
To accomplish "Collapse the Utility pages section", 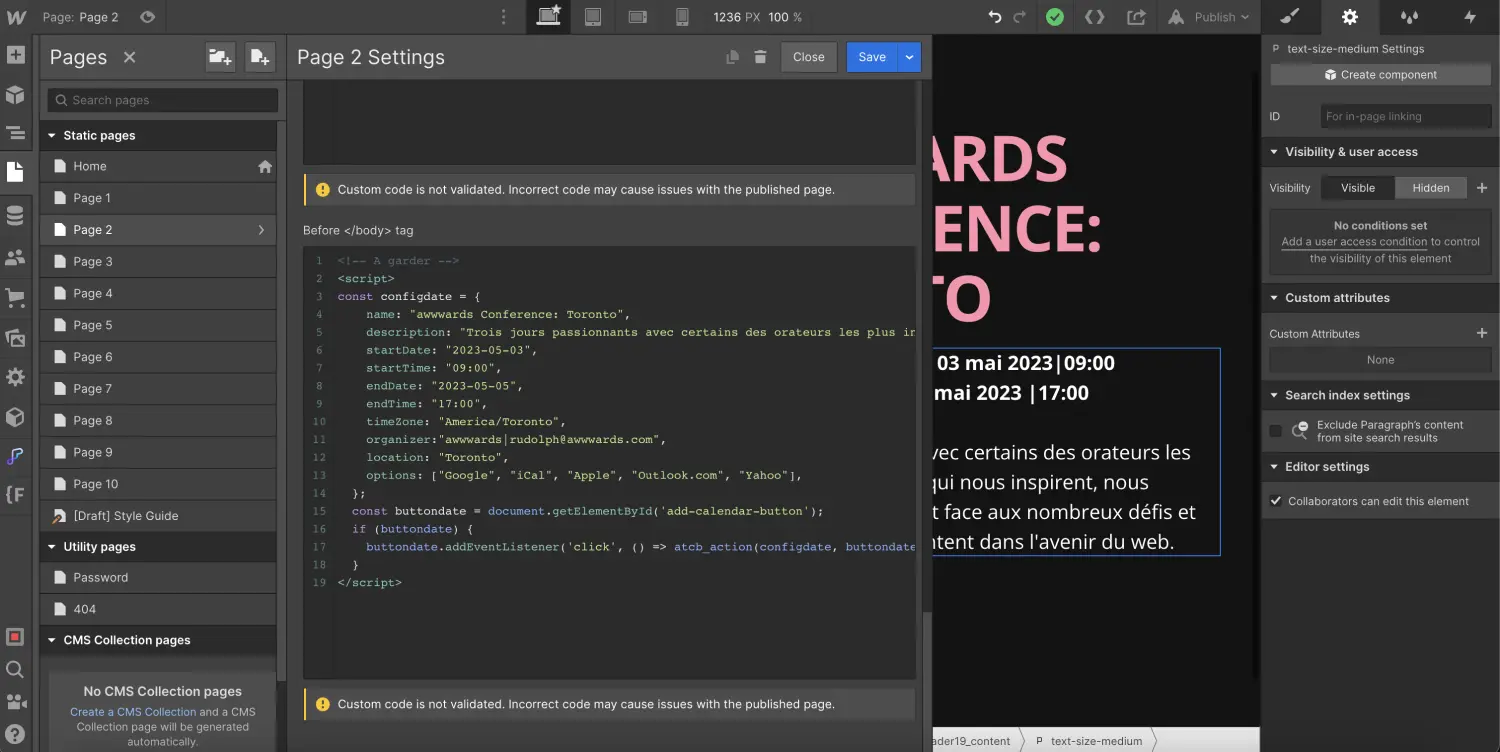I will coord(52,546).
